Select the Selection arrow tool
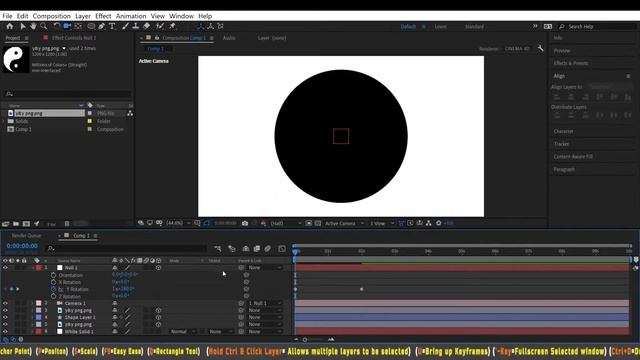 [23, 26]
